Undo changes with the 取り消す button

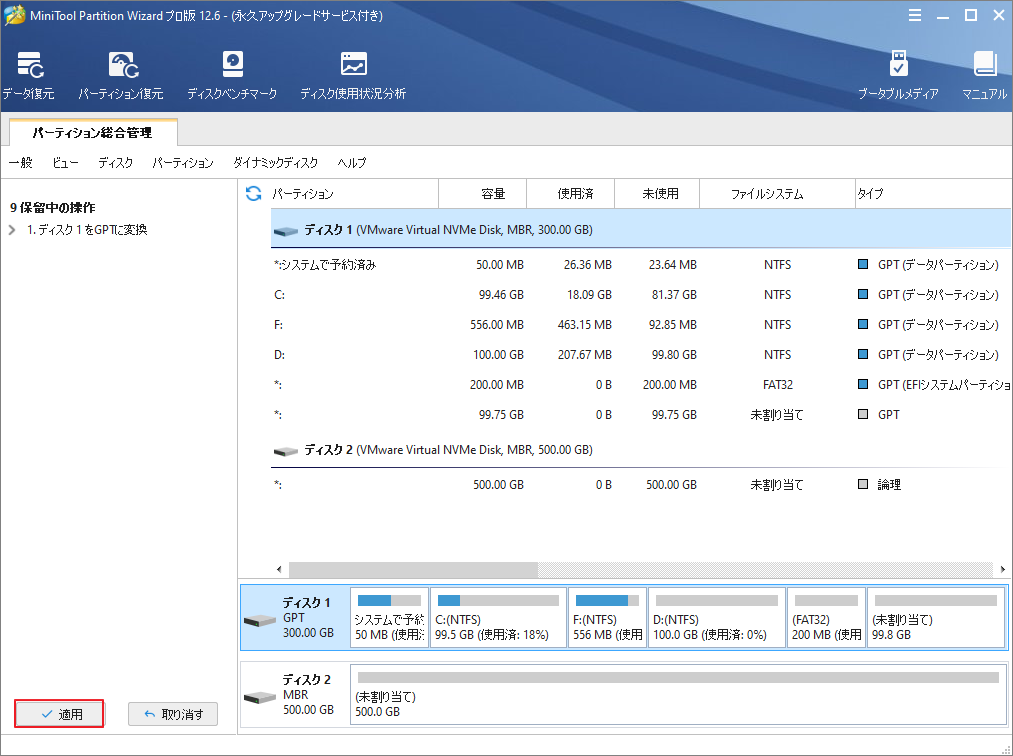point(172,713)
